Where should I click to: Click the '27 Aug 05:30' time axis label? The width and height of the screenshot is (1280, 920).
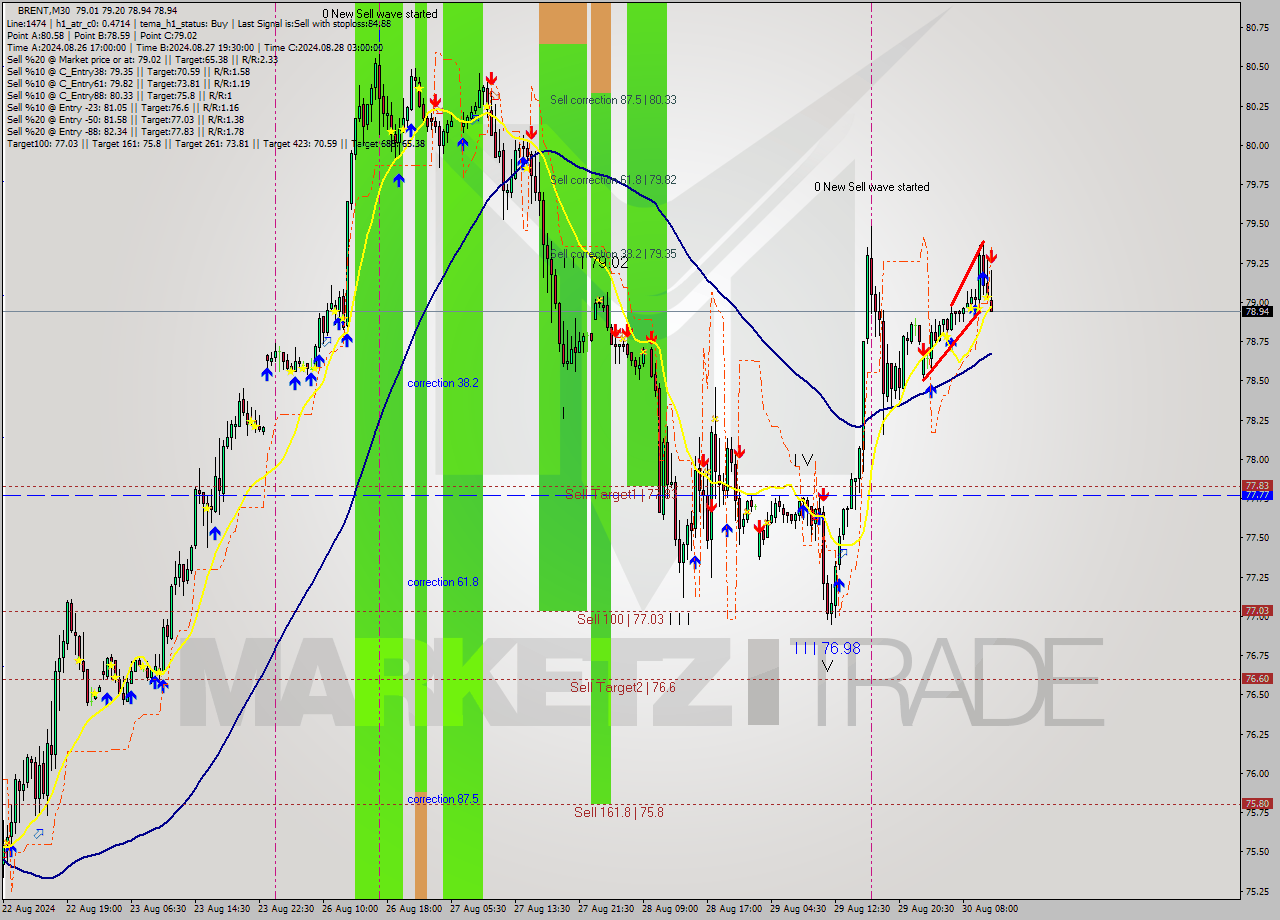click(479, 909)
